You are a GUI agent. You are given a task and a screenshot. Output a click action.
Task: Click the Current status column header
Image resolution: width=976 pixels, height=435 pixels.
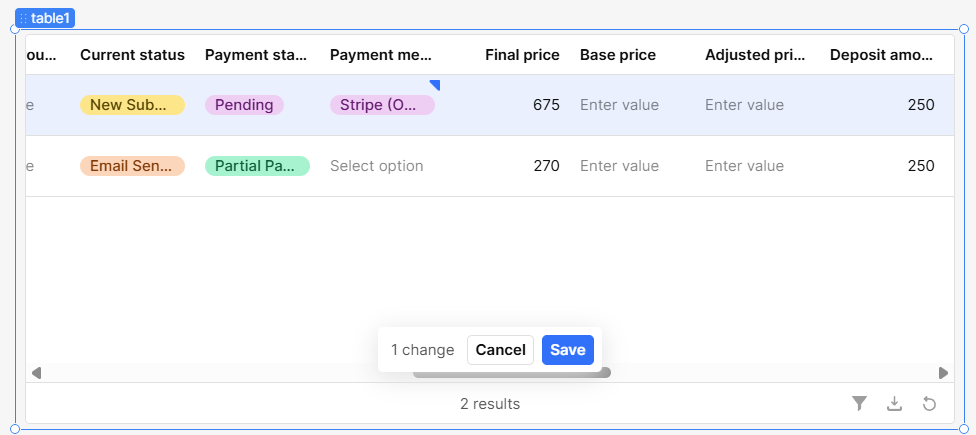[x=132, y=55]
